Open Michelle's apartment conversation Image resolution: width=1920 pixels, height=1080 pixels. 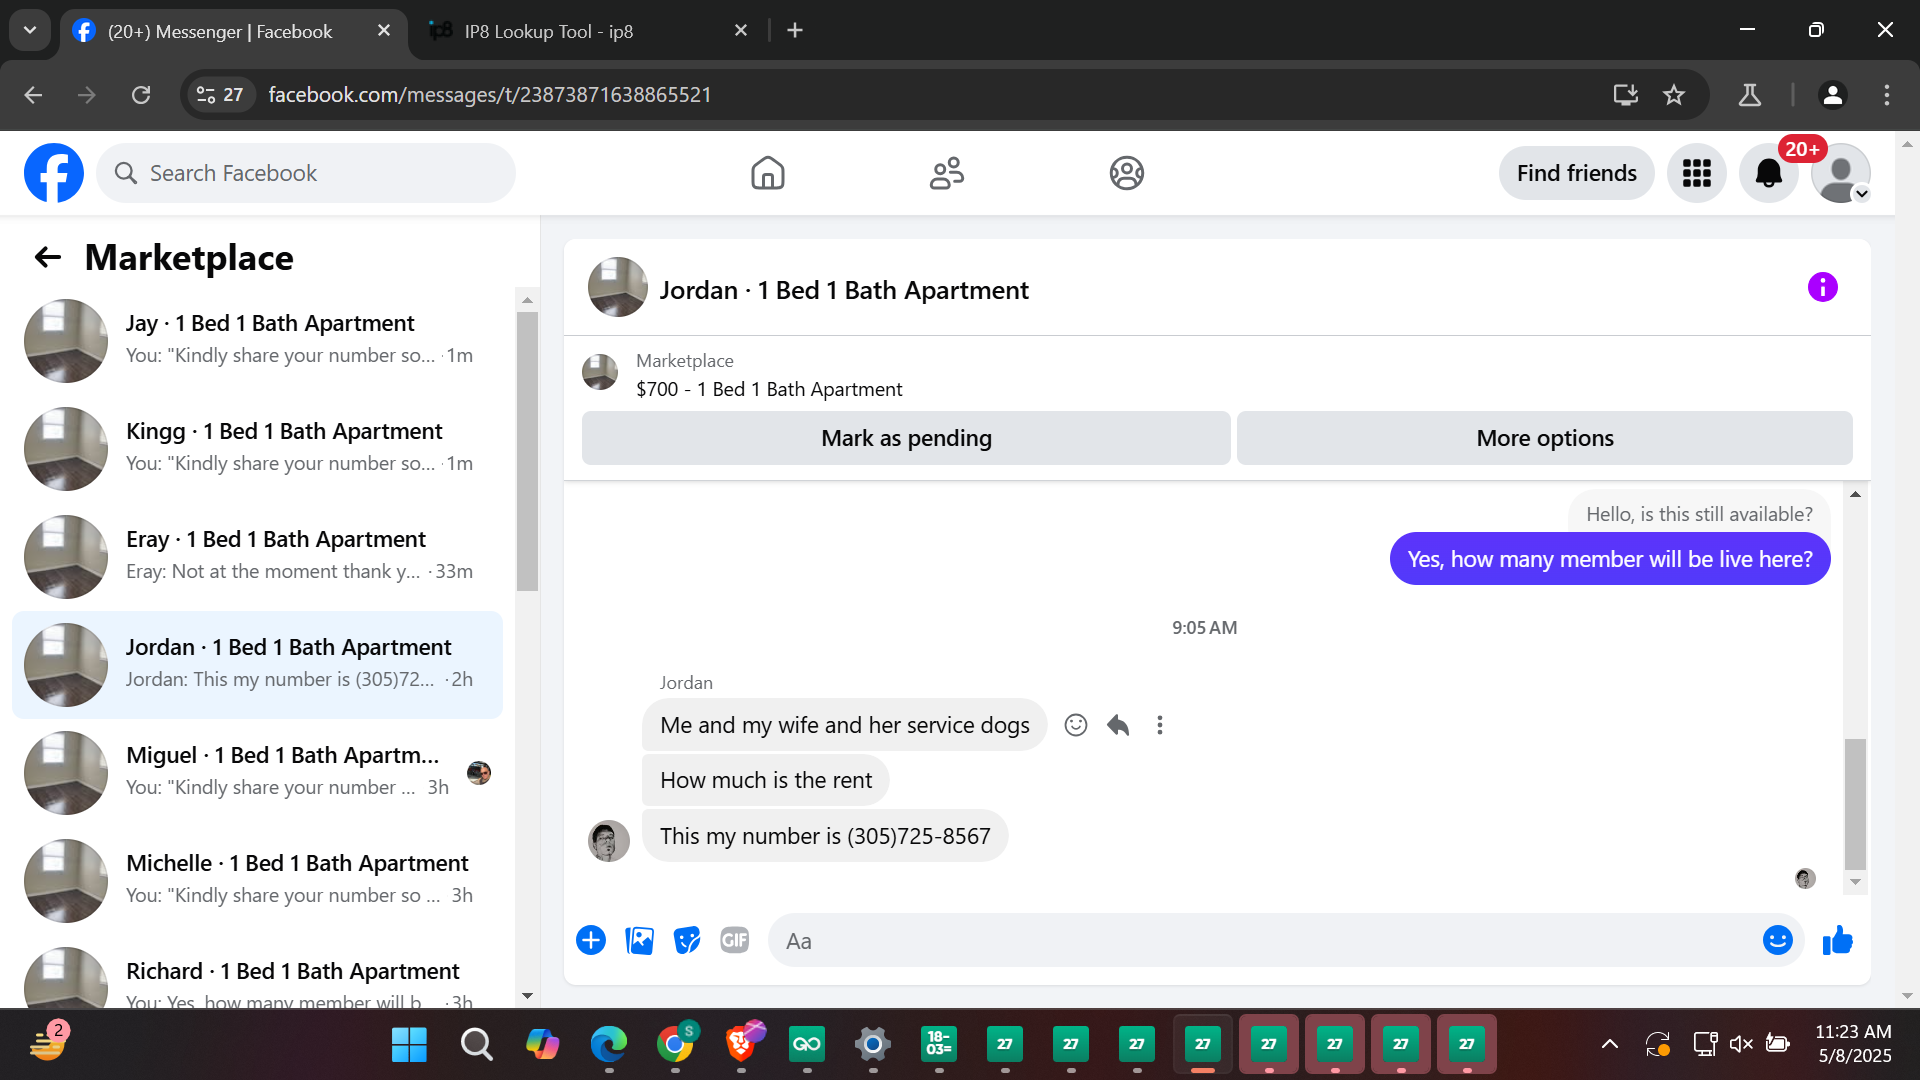(257, 881)
